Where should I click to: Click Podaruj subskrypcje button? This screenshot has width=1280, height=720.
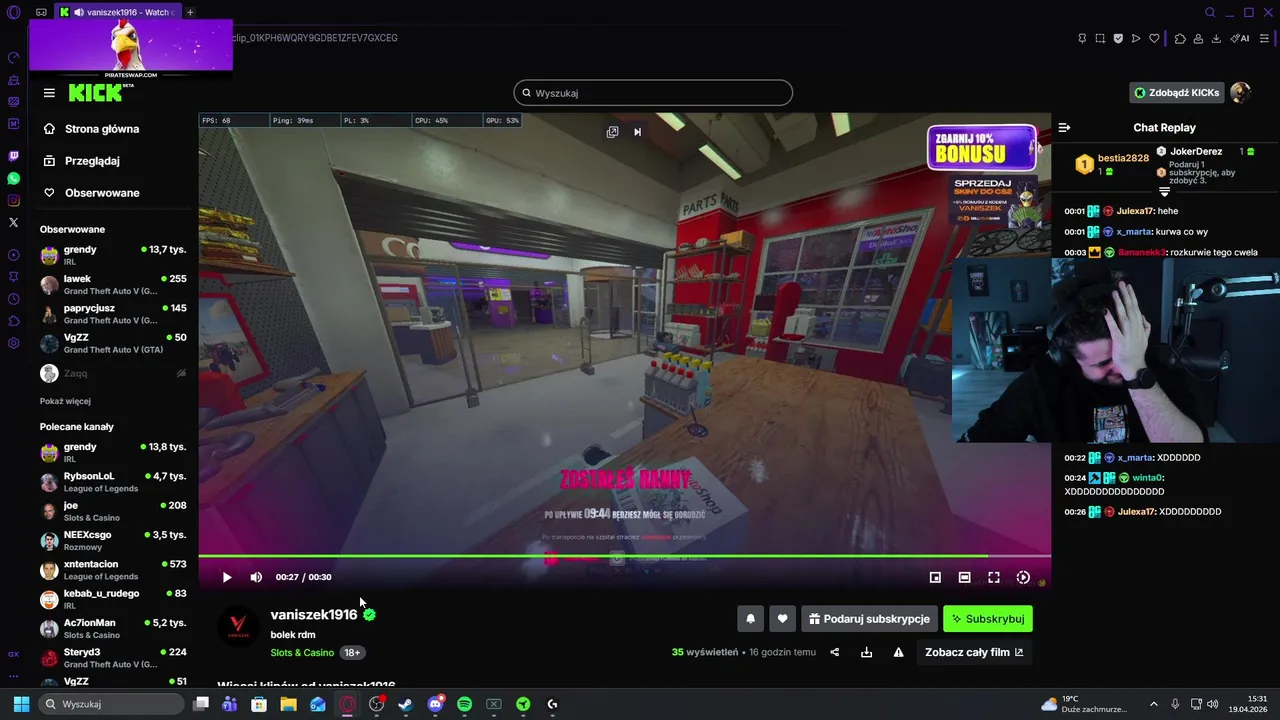click(x=869, y=619)
